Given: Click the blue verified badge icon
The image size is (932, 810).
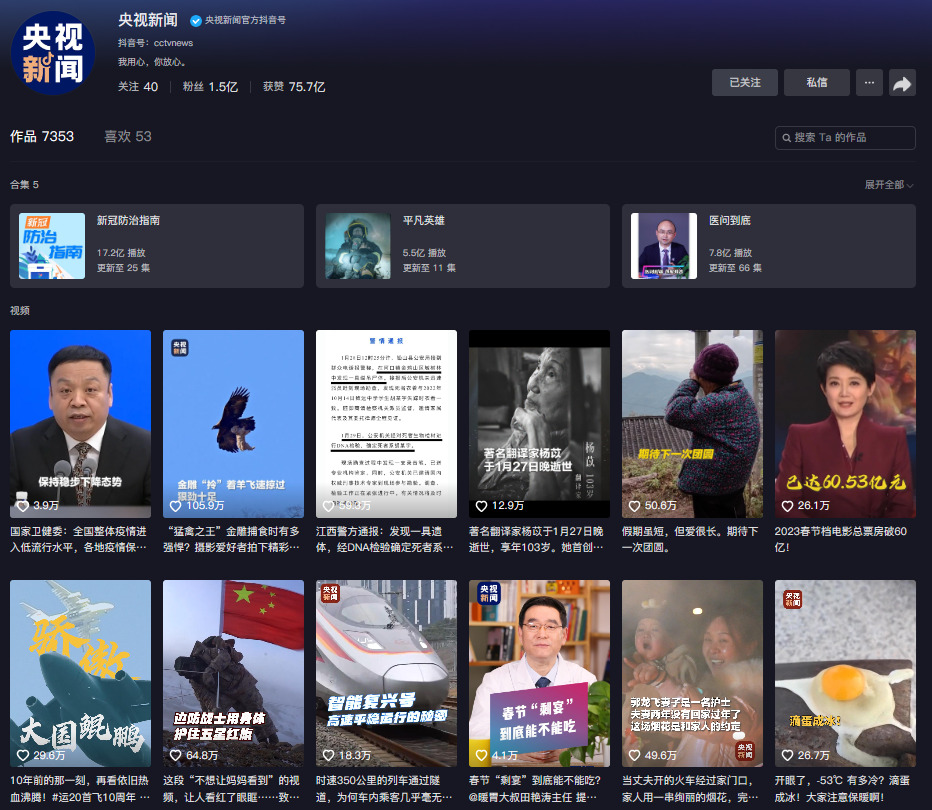Looking at the screenshot, I should tap(196, 21).
